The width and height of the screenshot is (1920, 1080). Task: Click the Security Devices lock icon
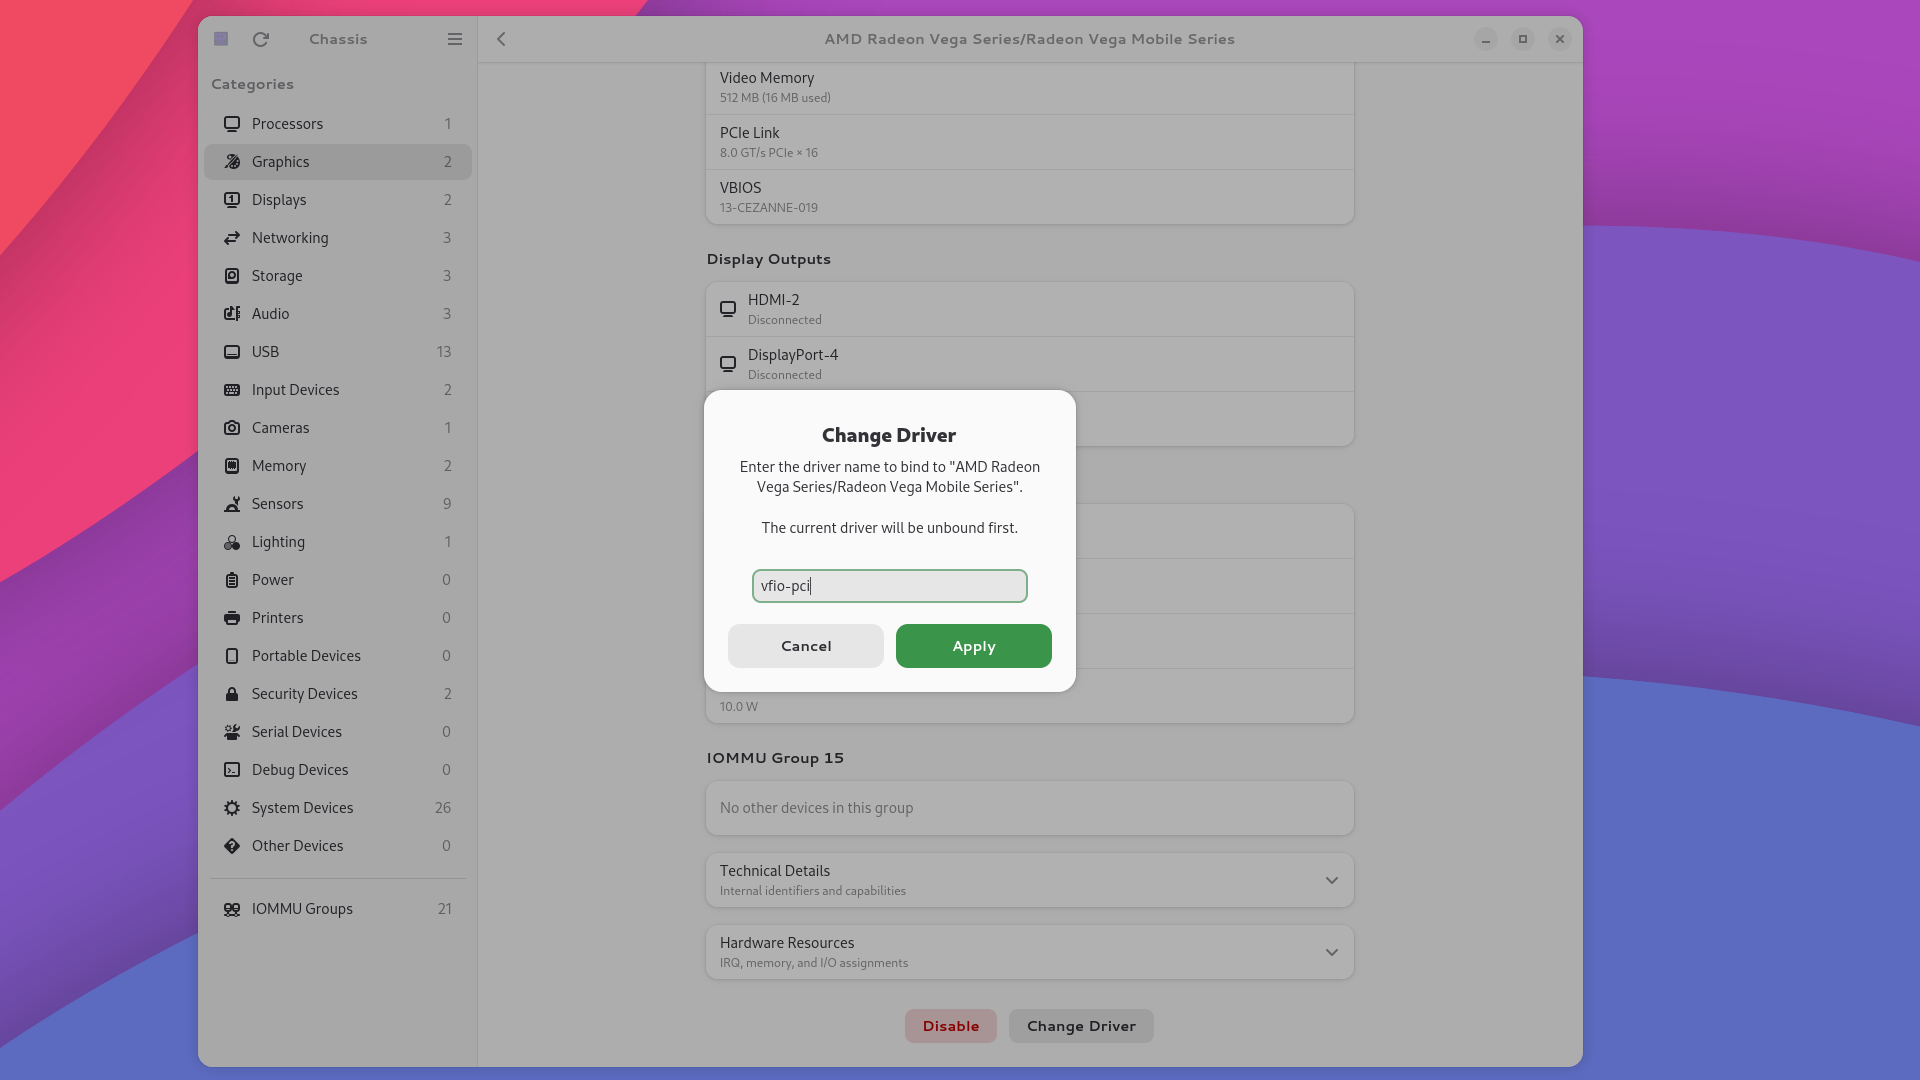coord(232,694)
